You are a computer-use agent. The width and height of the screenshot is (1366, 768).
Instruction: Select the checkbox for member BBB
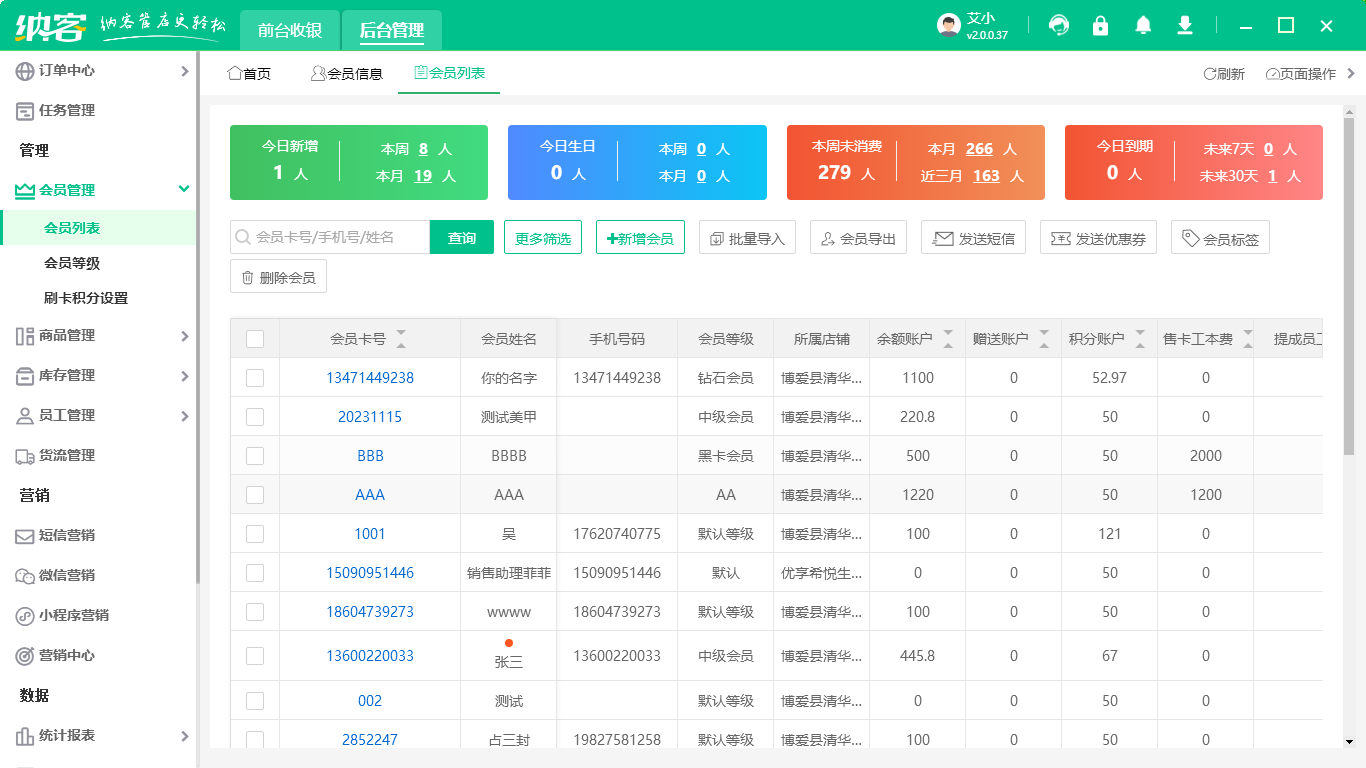(255, 456)
